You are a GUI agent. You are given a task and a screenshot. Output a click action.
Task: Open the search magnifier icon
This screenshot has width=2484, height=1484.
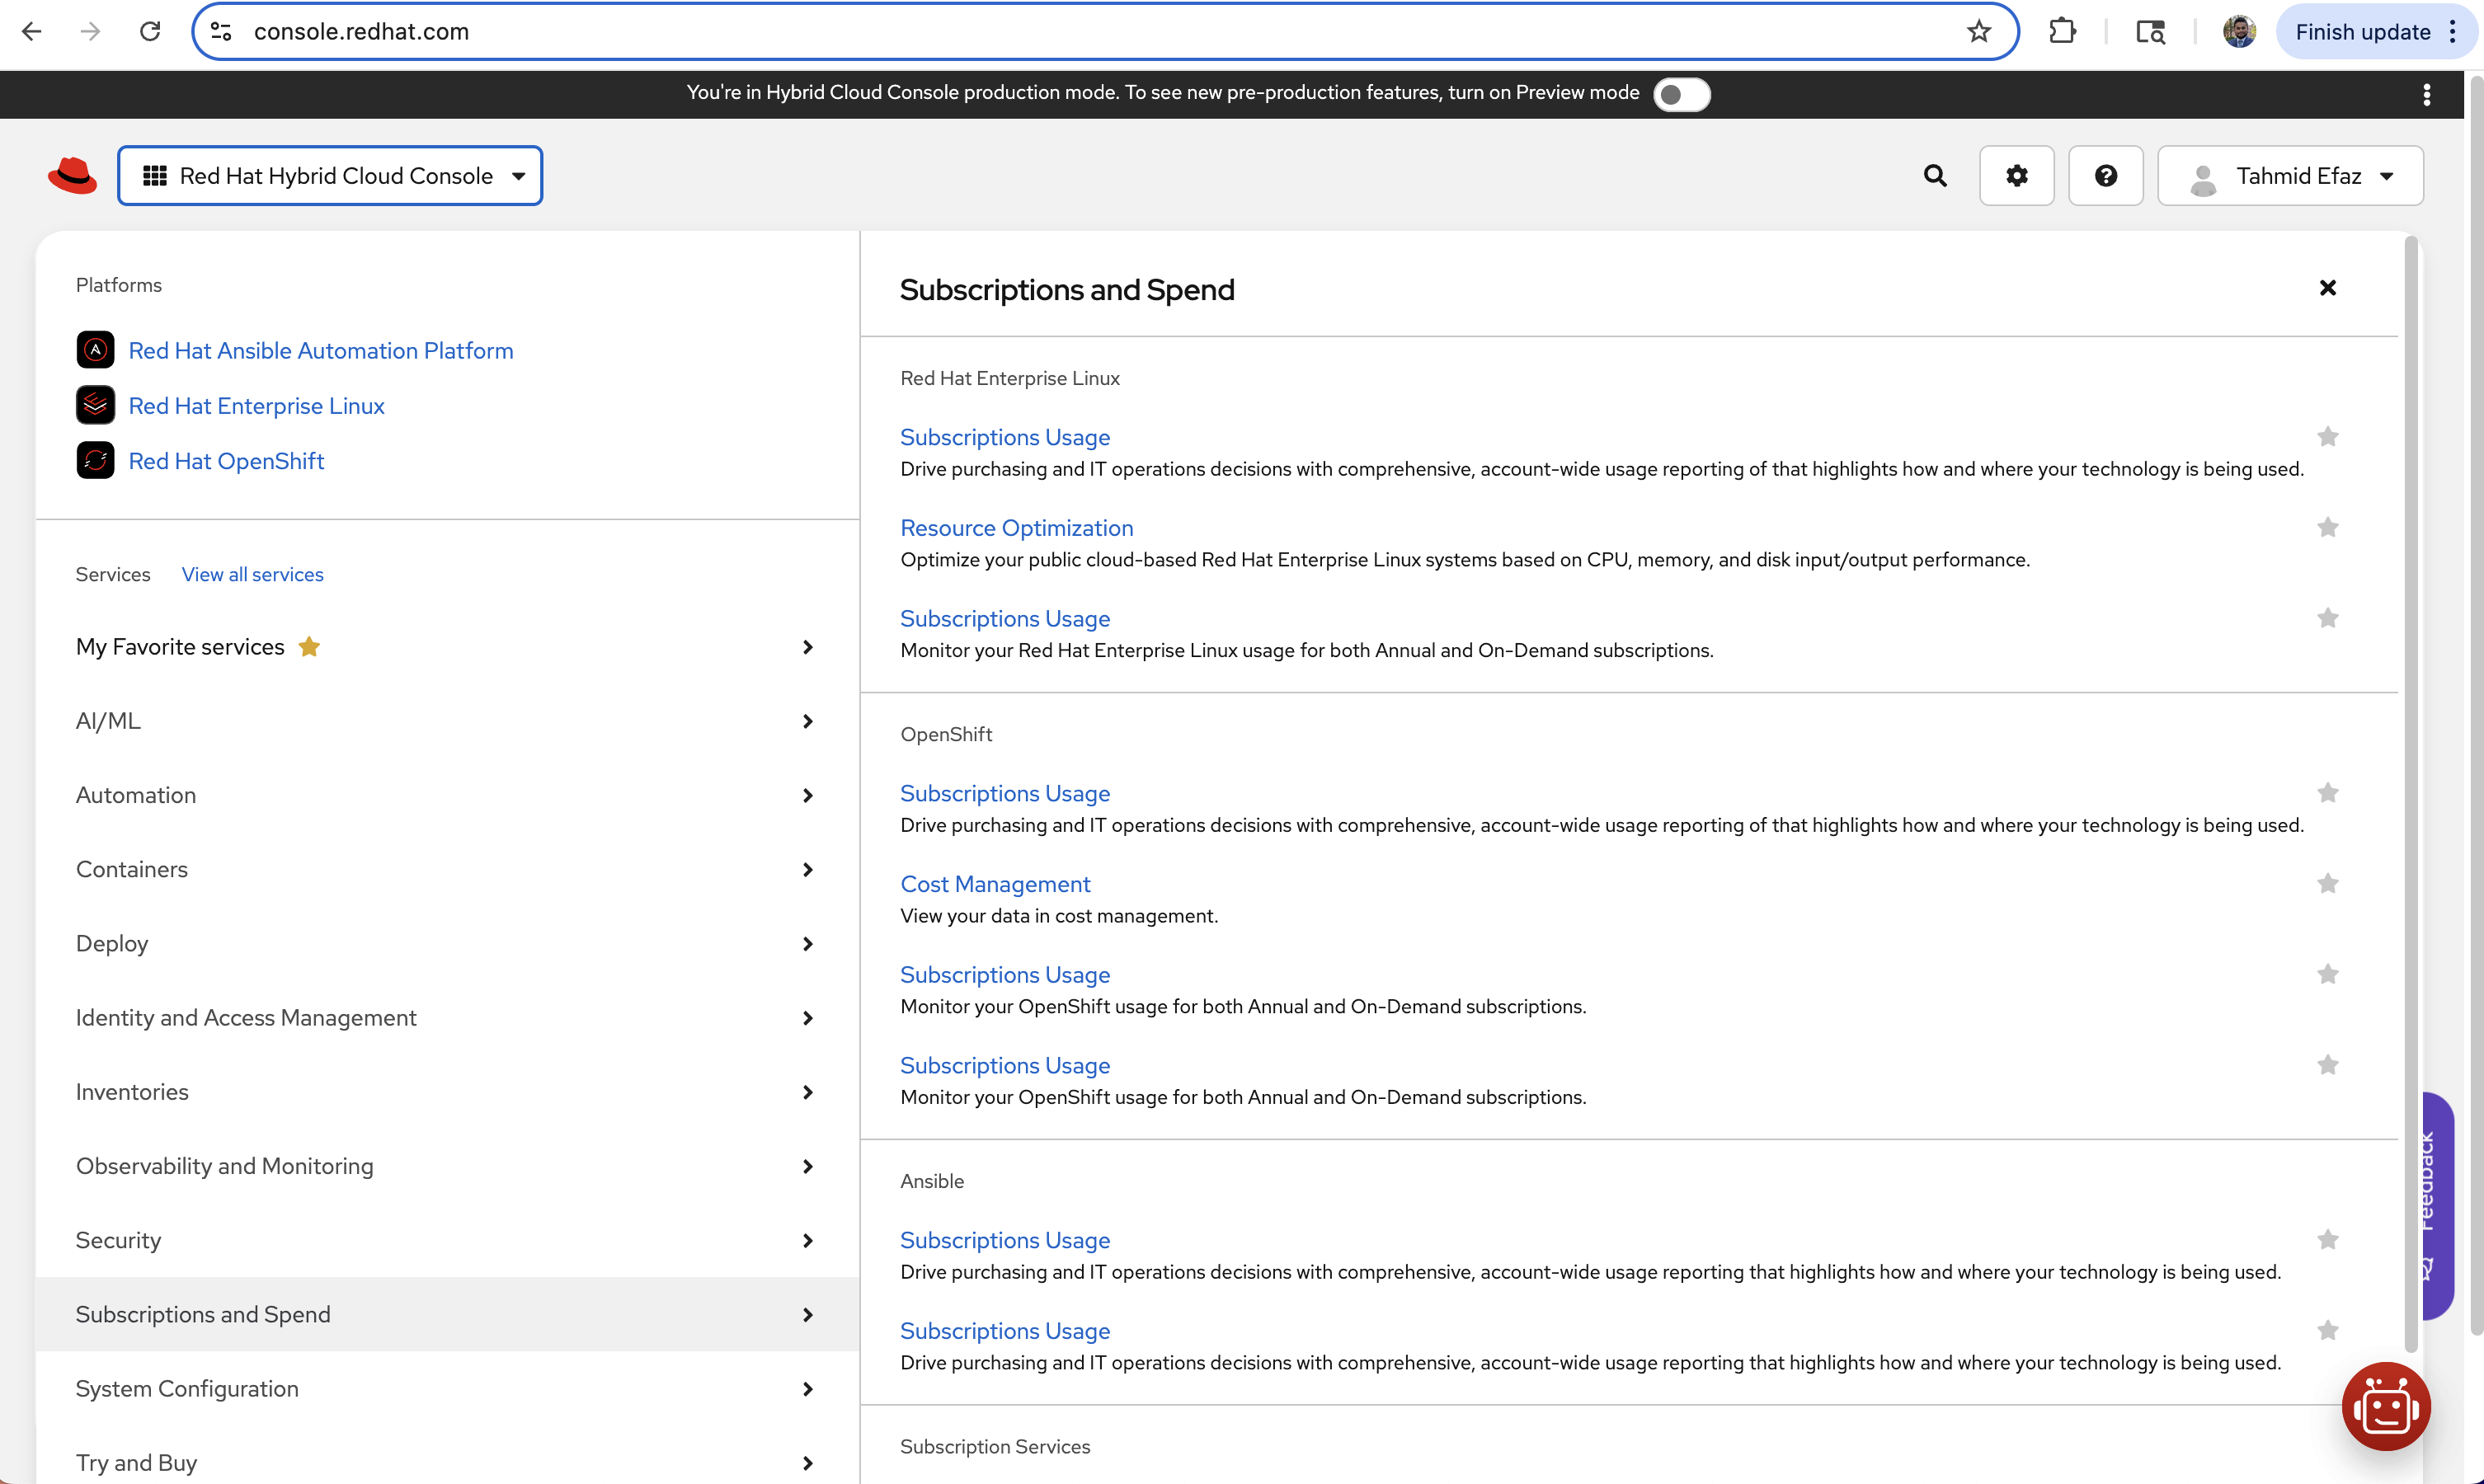[1935, 176]
